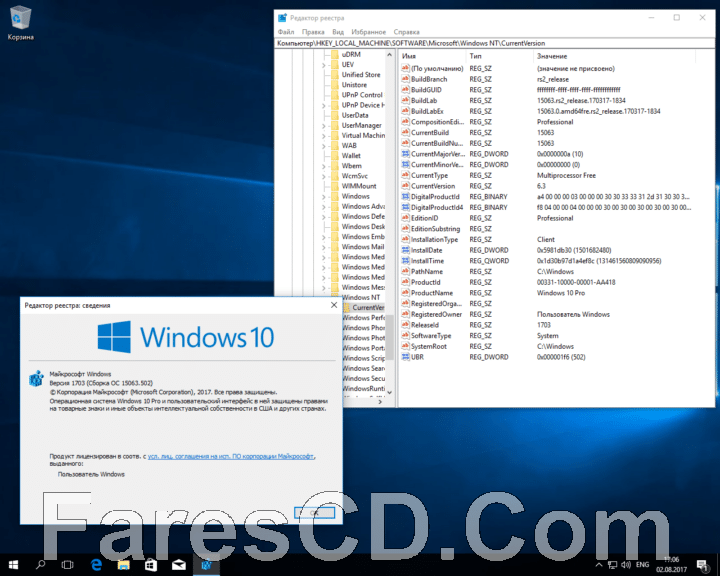Launch Microsoft Edge from taskbar
The width and height of the screenshot is (720, 576).
point(96,565)
